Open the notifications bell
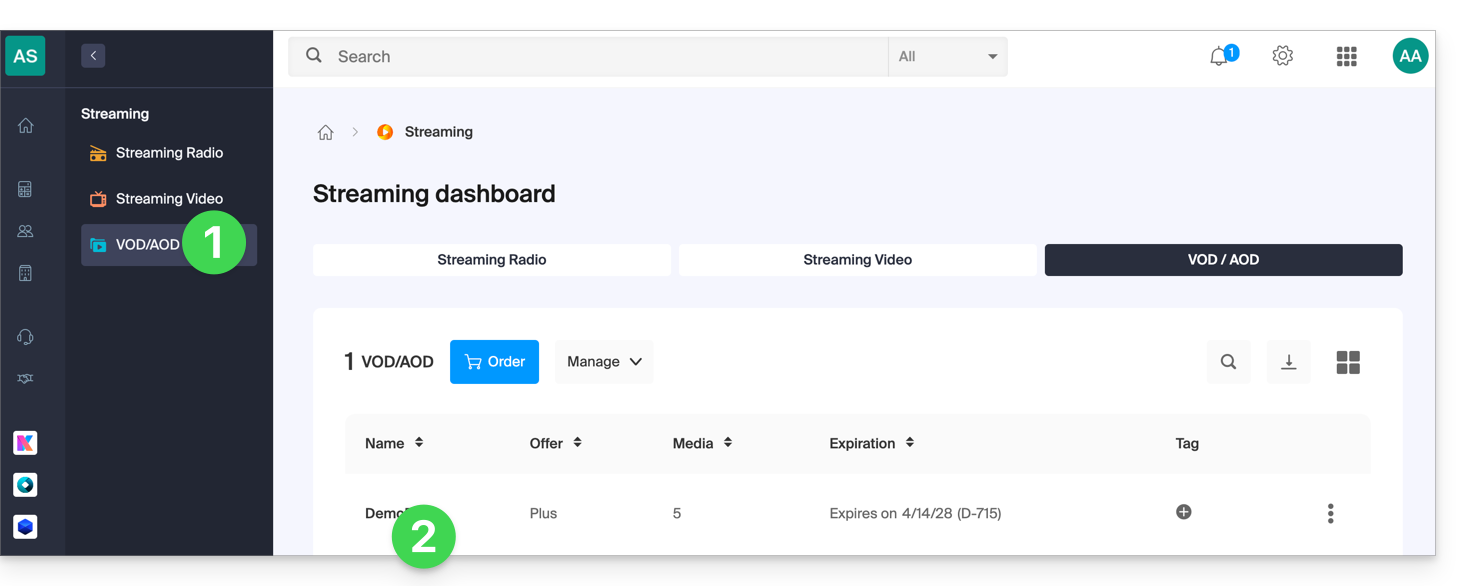 click(x=1219, y=56)
